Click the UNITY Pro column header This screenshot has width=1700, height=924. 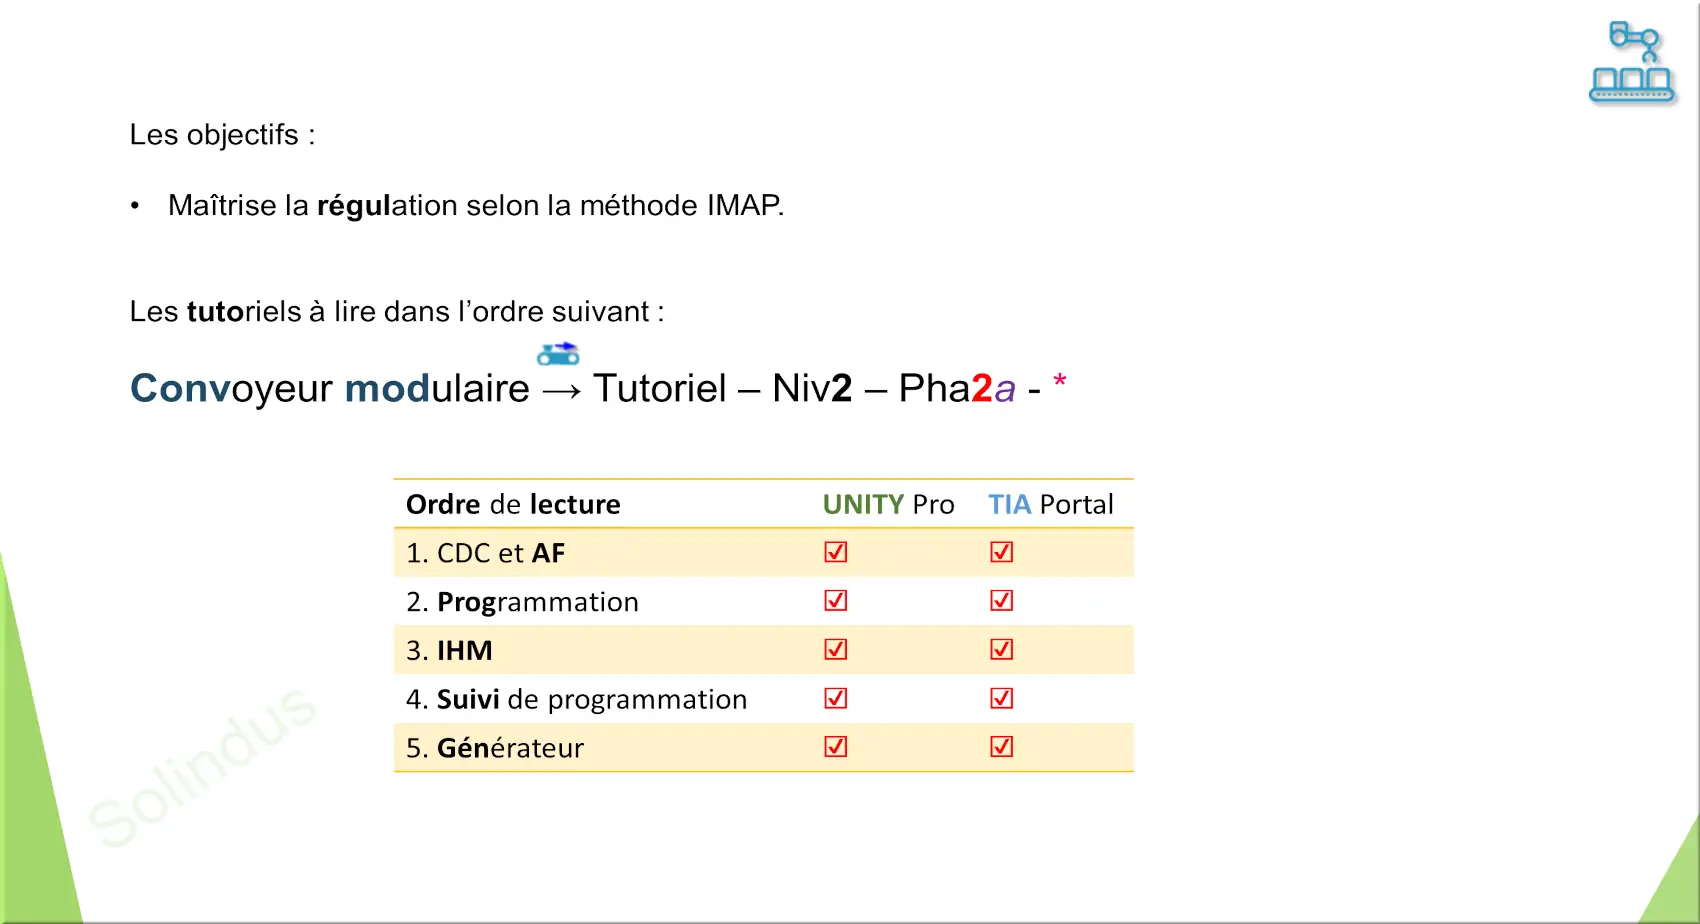[x=888, y=504]
